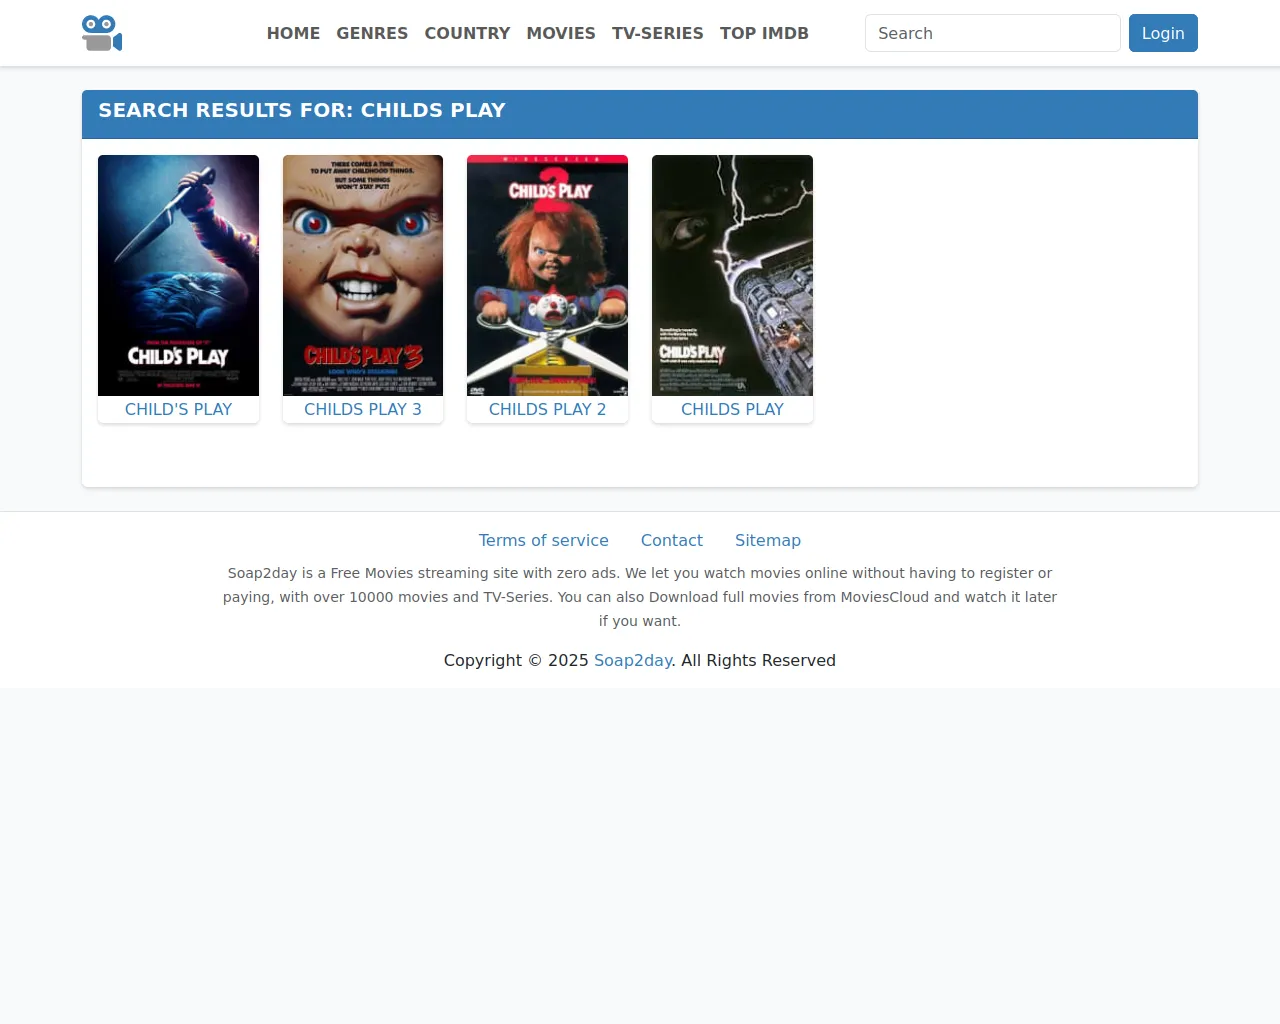Click the CHILDS PLAY 2 title link
This screenshot has height=1024, width=1280.
[x=547, y=409]
